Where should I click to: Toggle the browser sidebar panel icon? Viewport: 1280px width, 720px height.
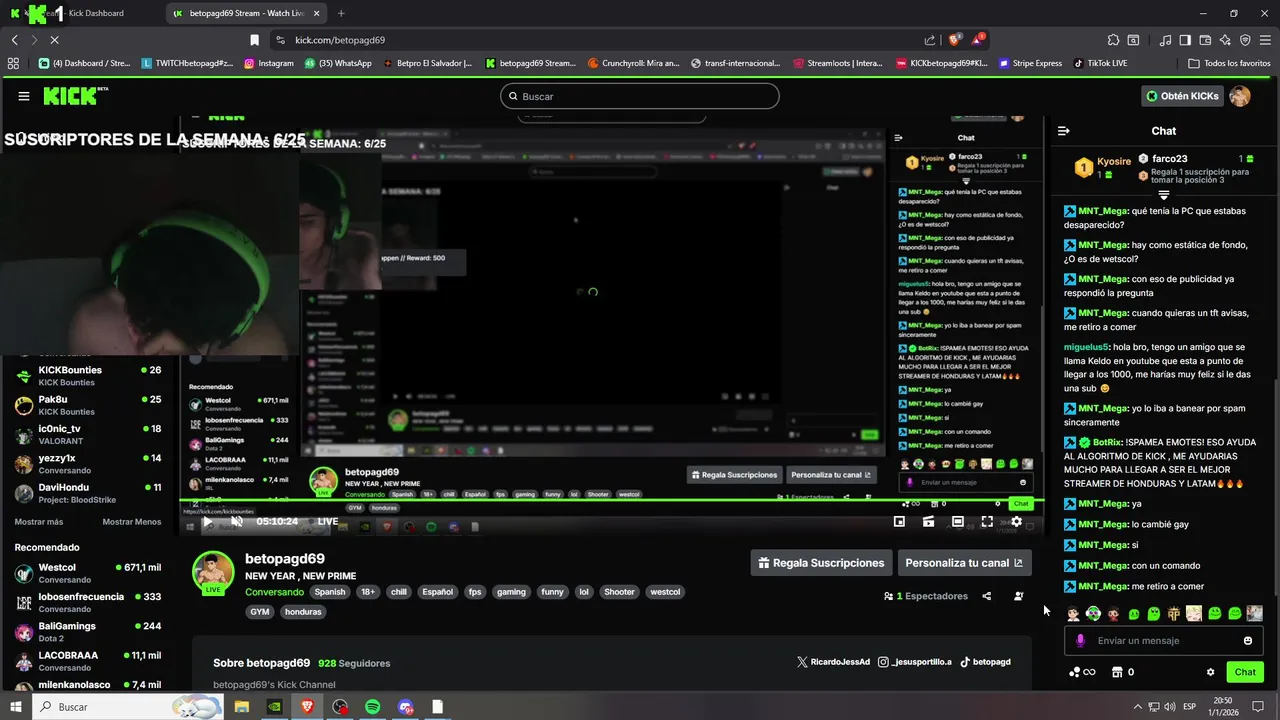1185,40
